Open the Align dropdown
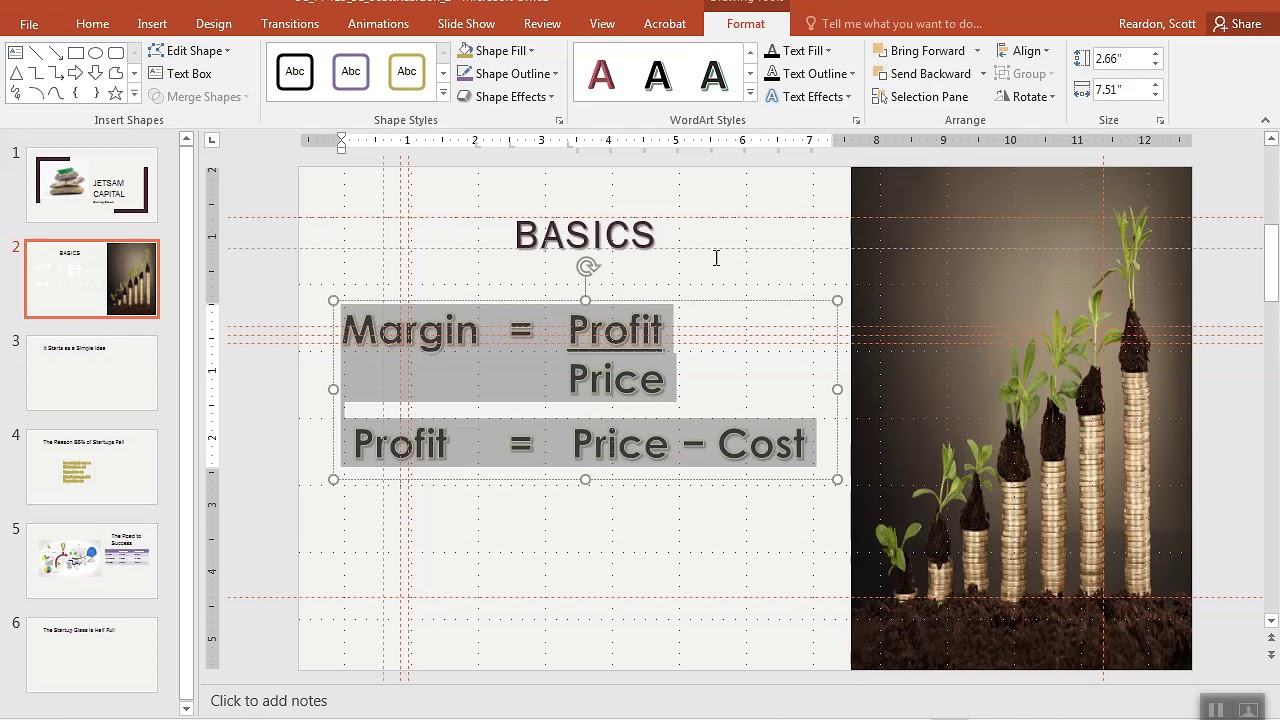The width and height of the screenshot is (1280, 720). pyautogui.click(x=1023, y=50)
